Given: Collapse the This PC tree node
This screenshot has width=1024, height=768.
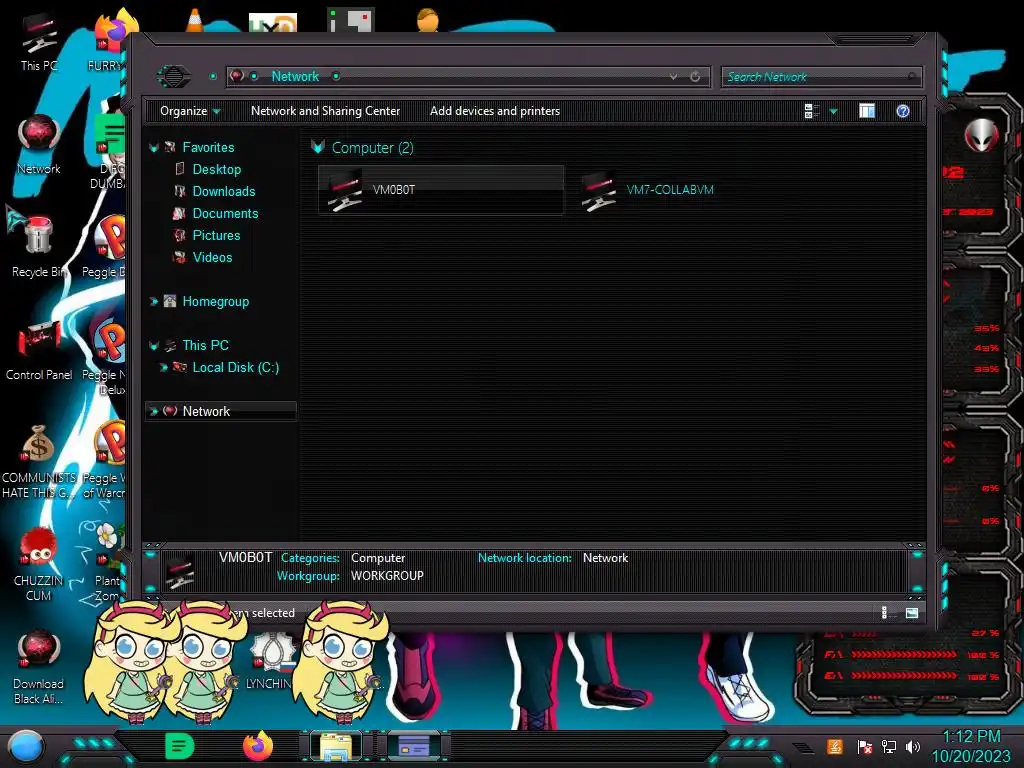Looking at the screenshot, I should tap(154, 345).
